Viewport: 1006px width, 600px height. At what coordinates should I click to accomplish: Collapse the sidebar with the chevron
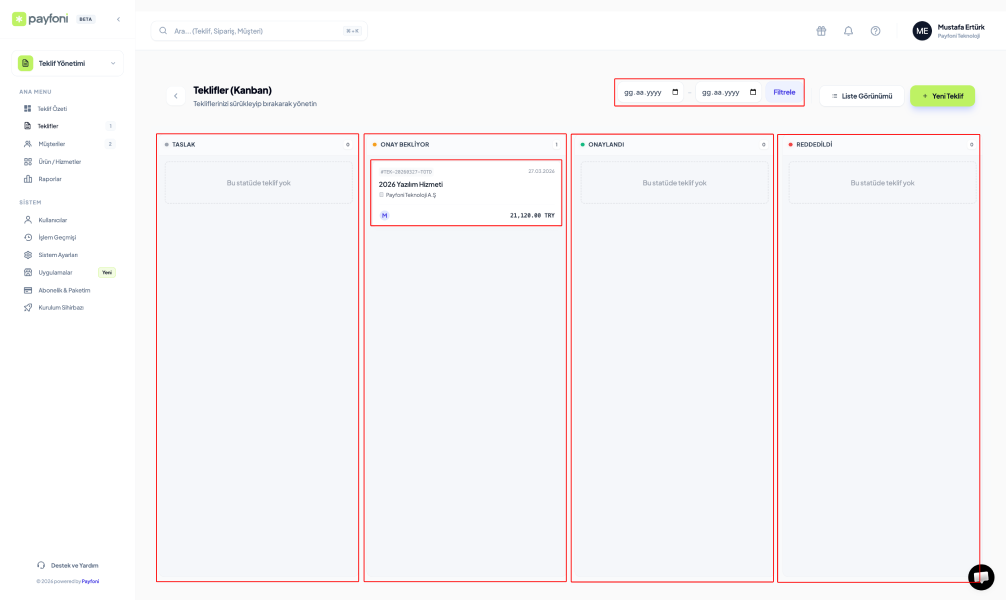click(118, 19)
